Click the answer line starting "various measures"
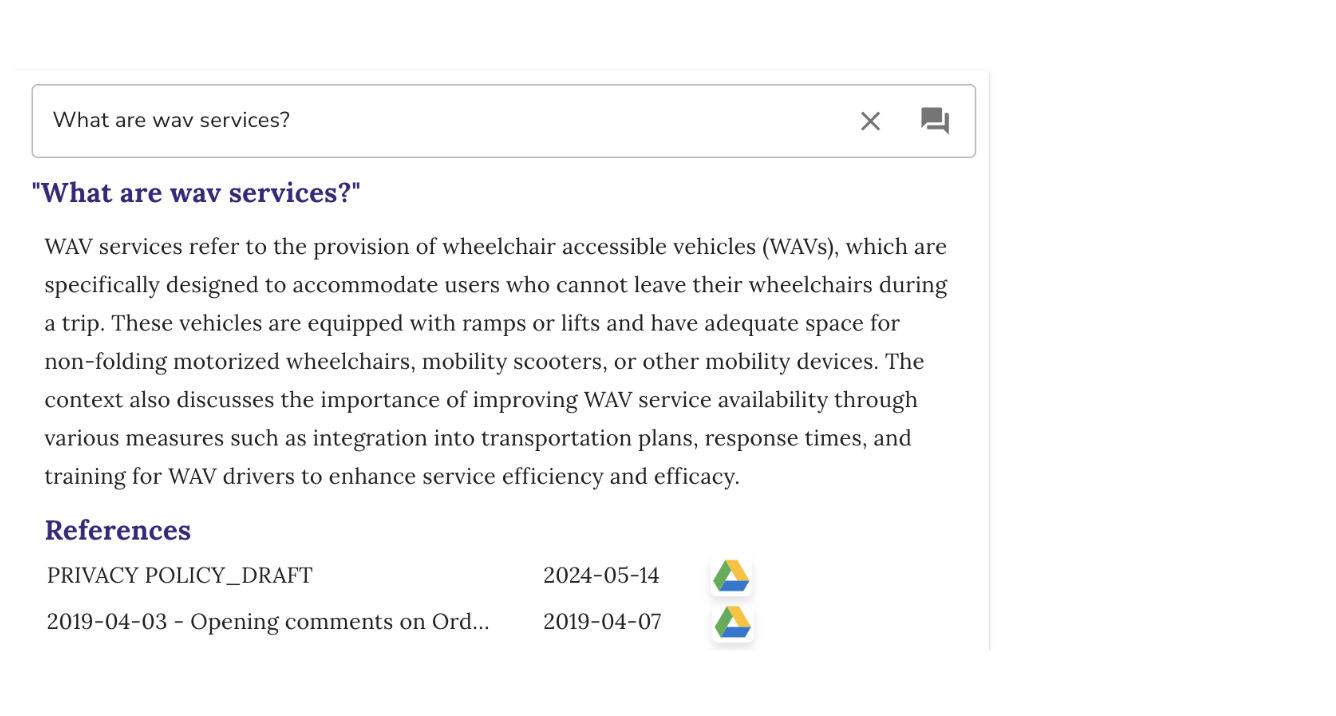Viewport: 1336px width, 716px height. (x=477, y=438)
